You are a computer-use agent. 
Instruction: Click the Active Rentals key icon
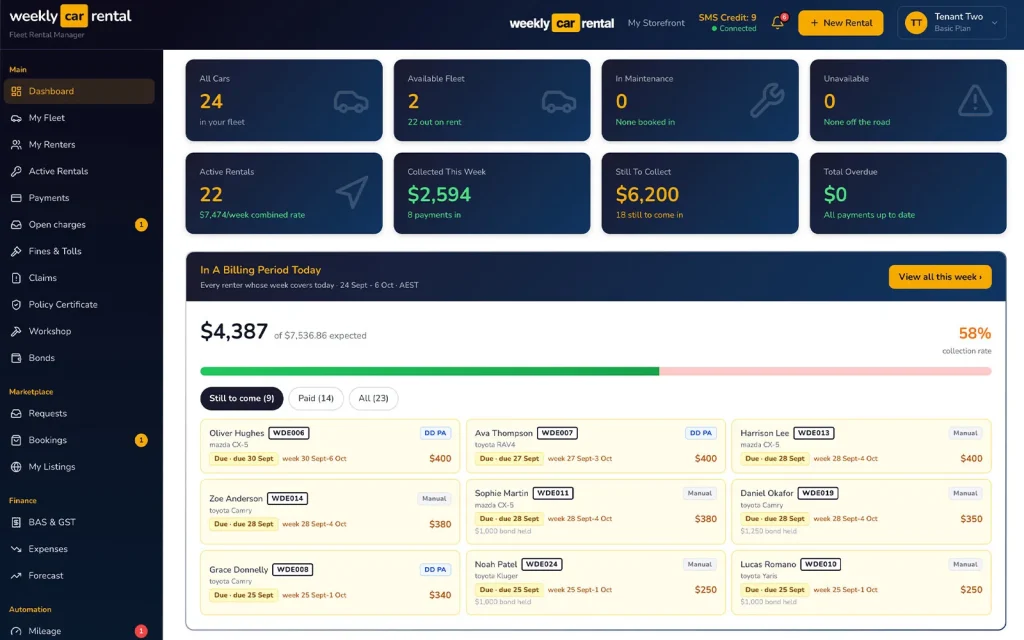(16, 171)
